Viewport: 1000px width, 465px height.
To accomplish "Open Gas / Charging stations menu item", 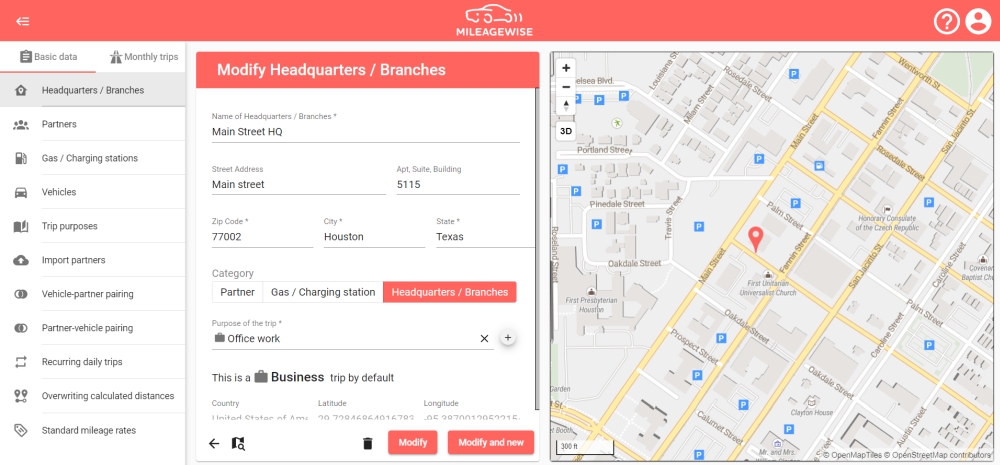I will (92, 158).
